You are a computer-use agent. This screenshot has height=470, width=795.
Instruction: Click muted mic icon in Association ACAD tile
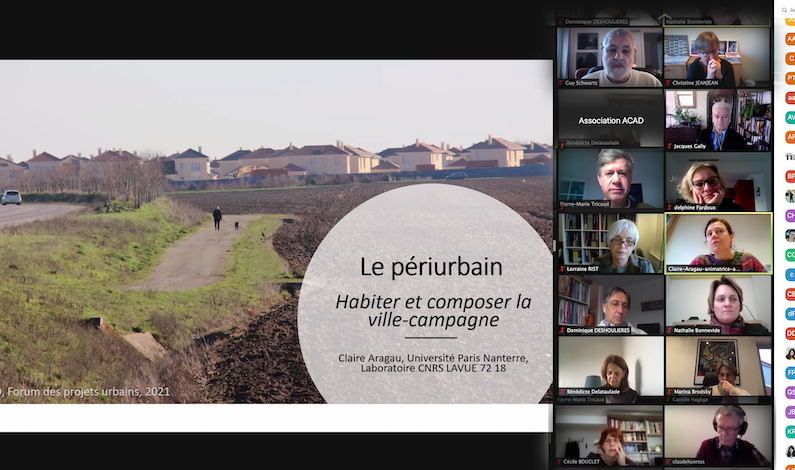click(x=562, y=144)
